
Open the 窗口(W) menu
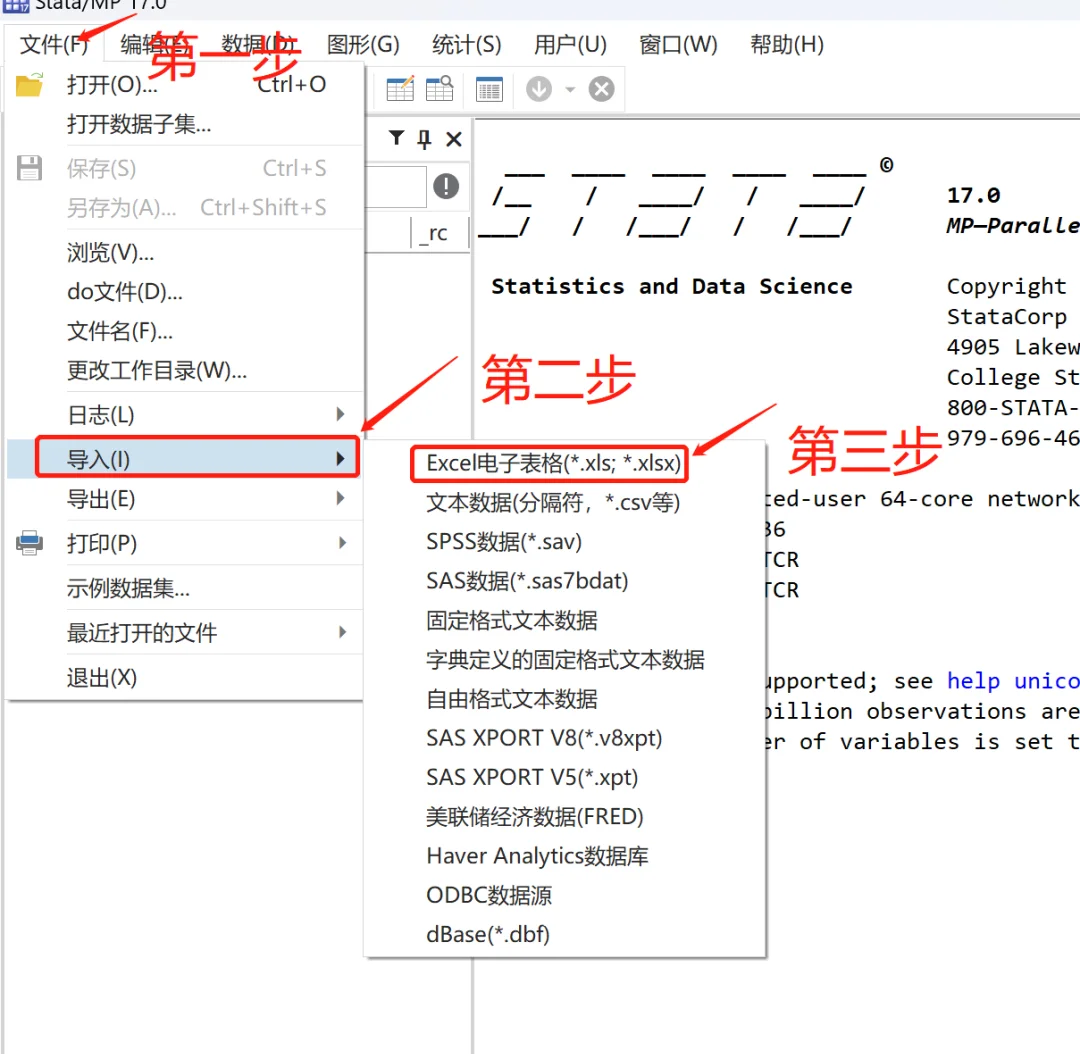(678, 45)
